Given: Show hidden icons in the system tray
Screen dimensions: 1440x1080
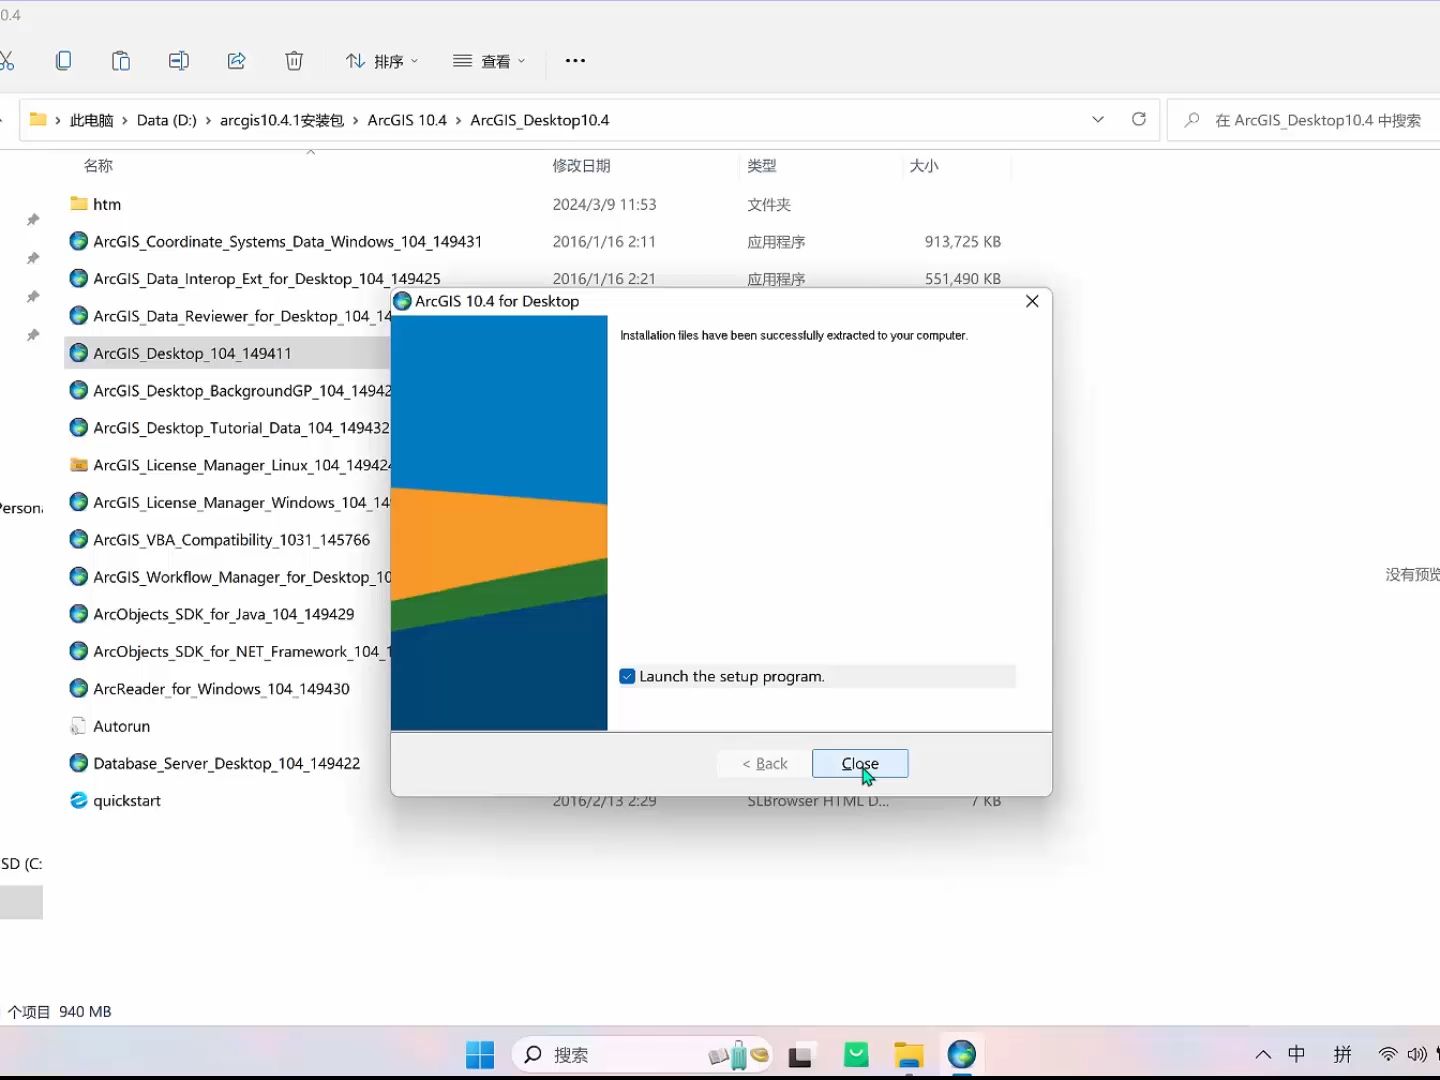Looking at the screenshot, I should [x=1262, y=1054].
